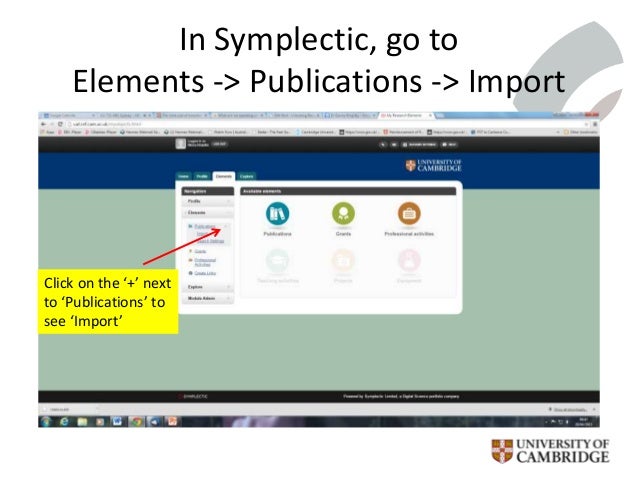Expand the Module Admin navigation section
Viewport: 638px width, 479px height.
tap(208, 298)
